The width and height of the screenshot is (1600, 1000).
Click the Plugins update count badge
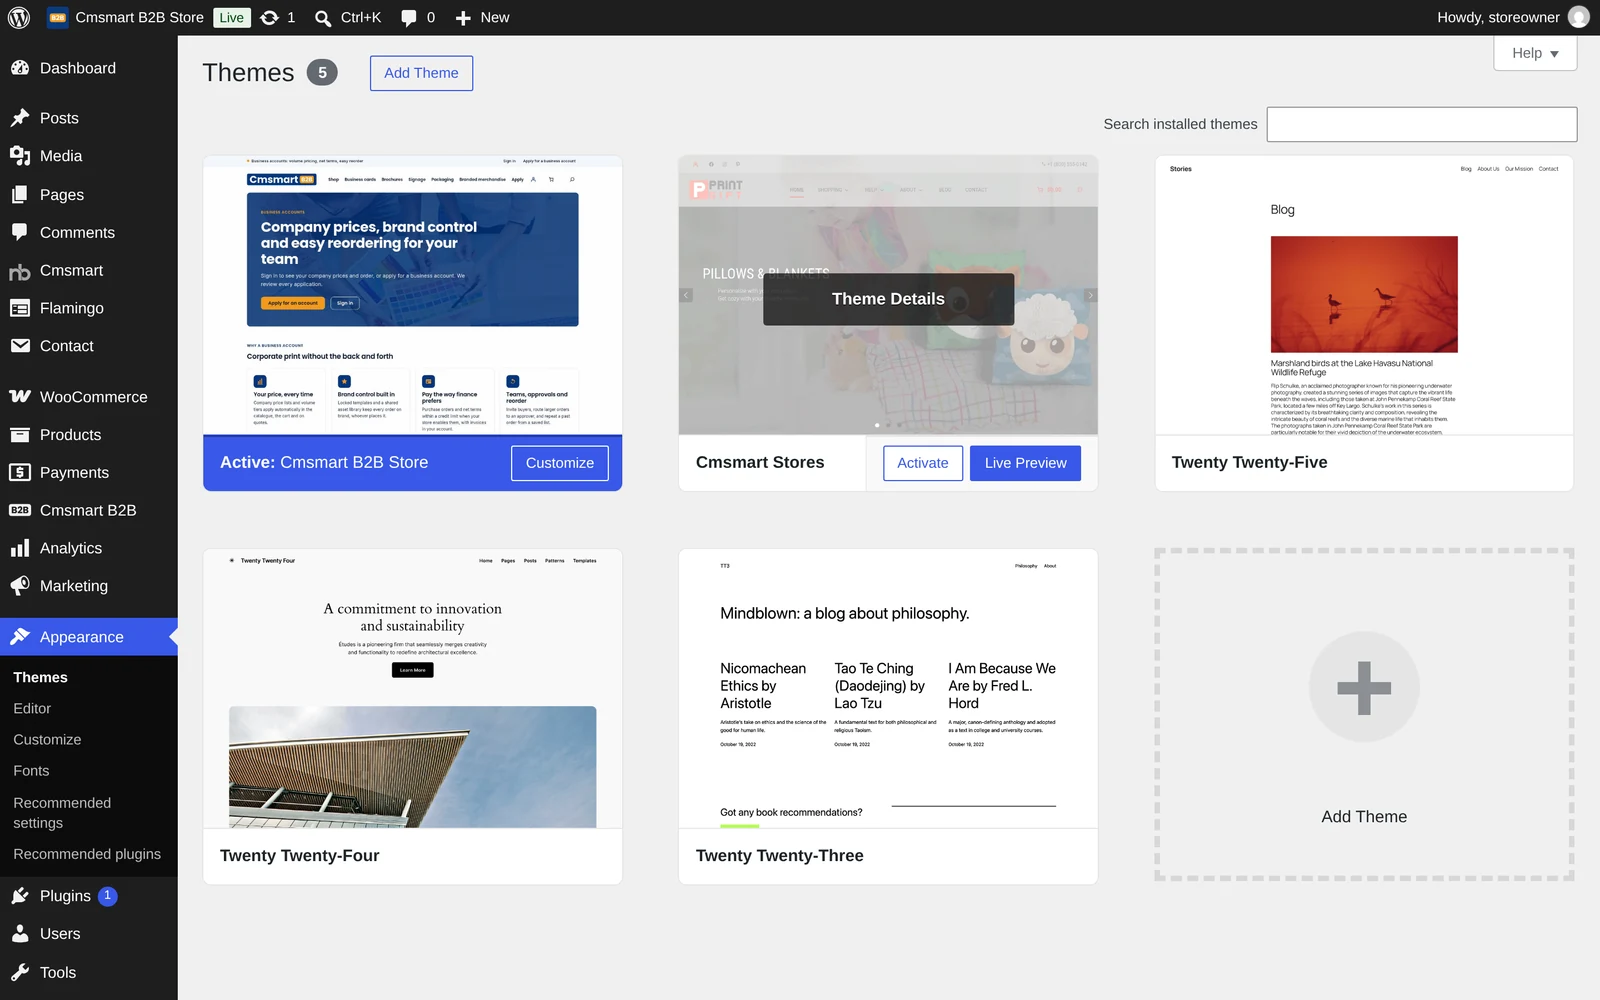(x=108, y=896)
